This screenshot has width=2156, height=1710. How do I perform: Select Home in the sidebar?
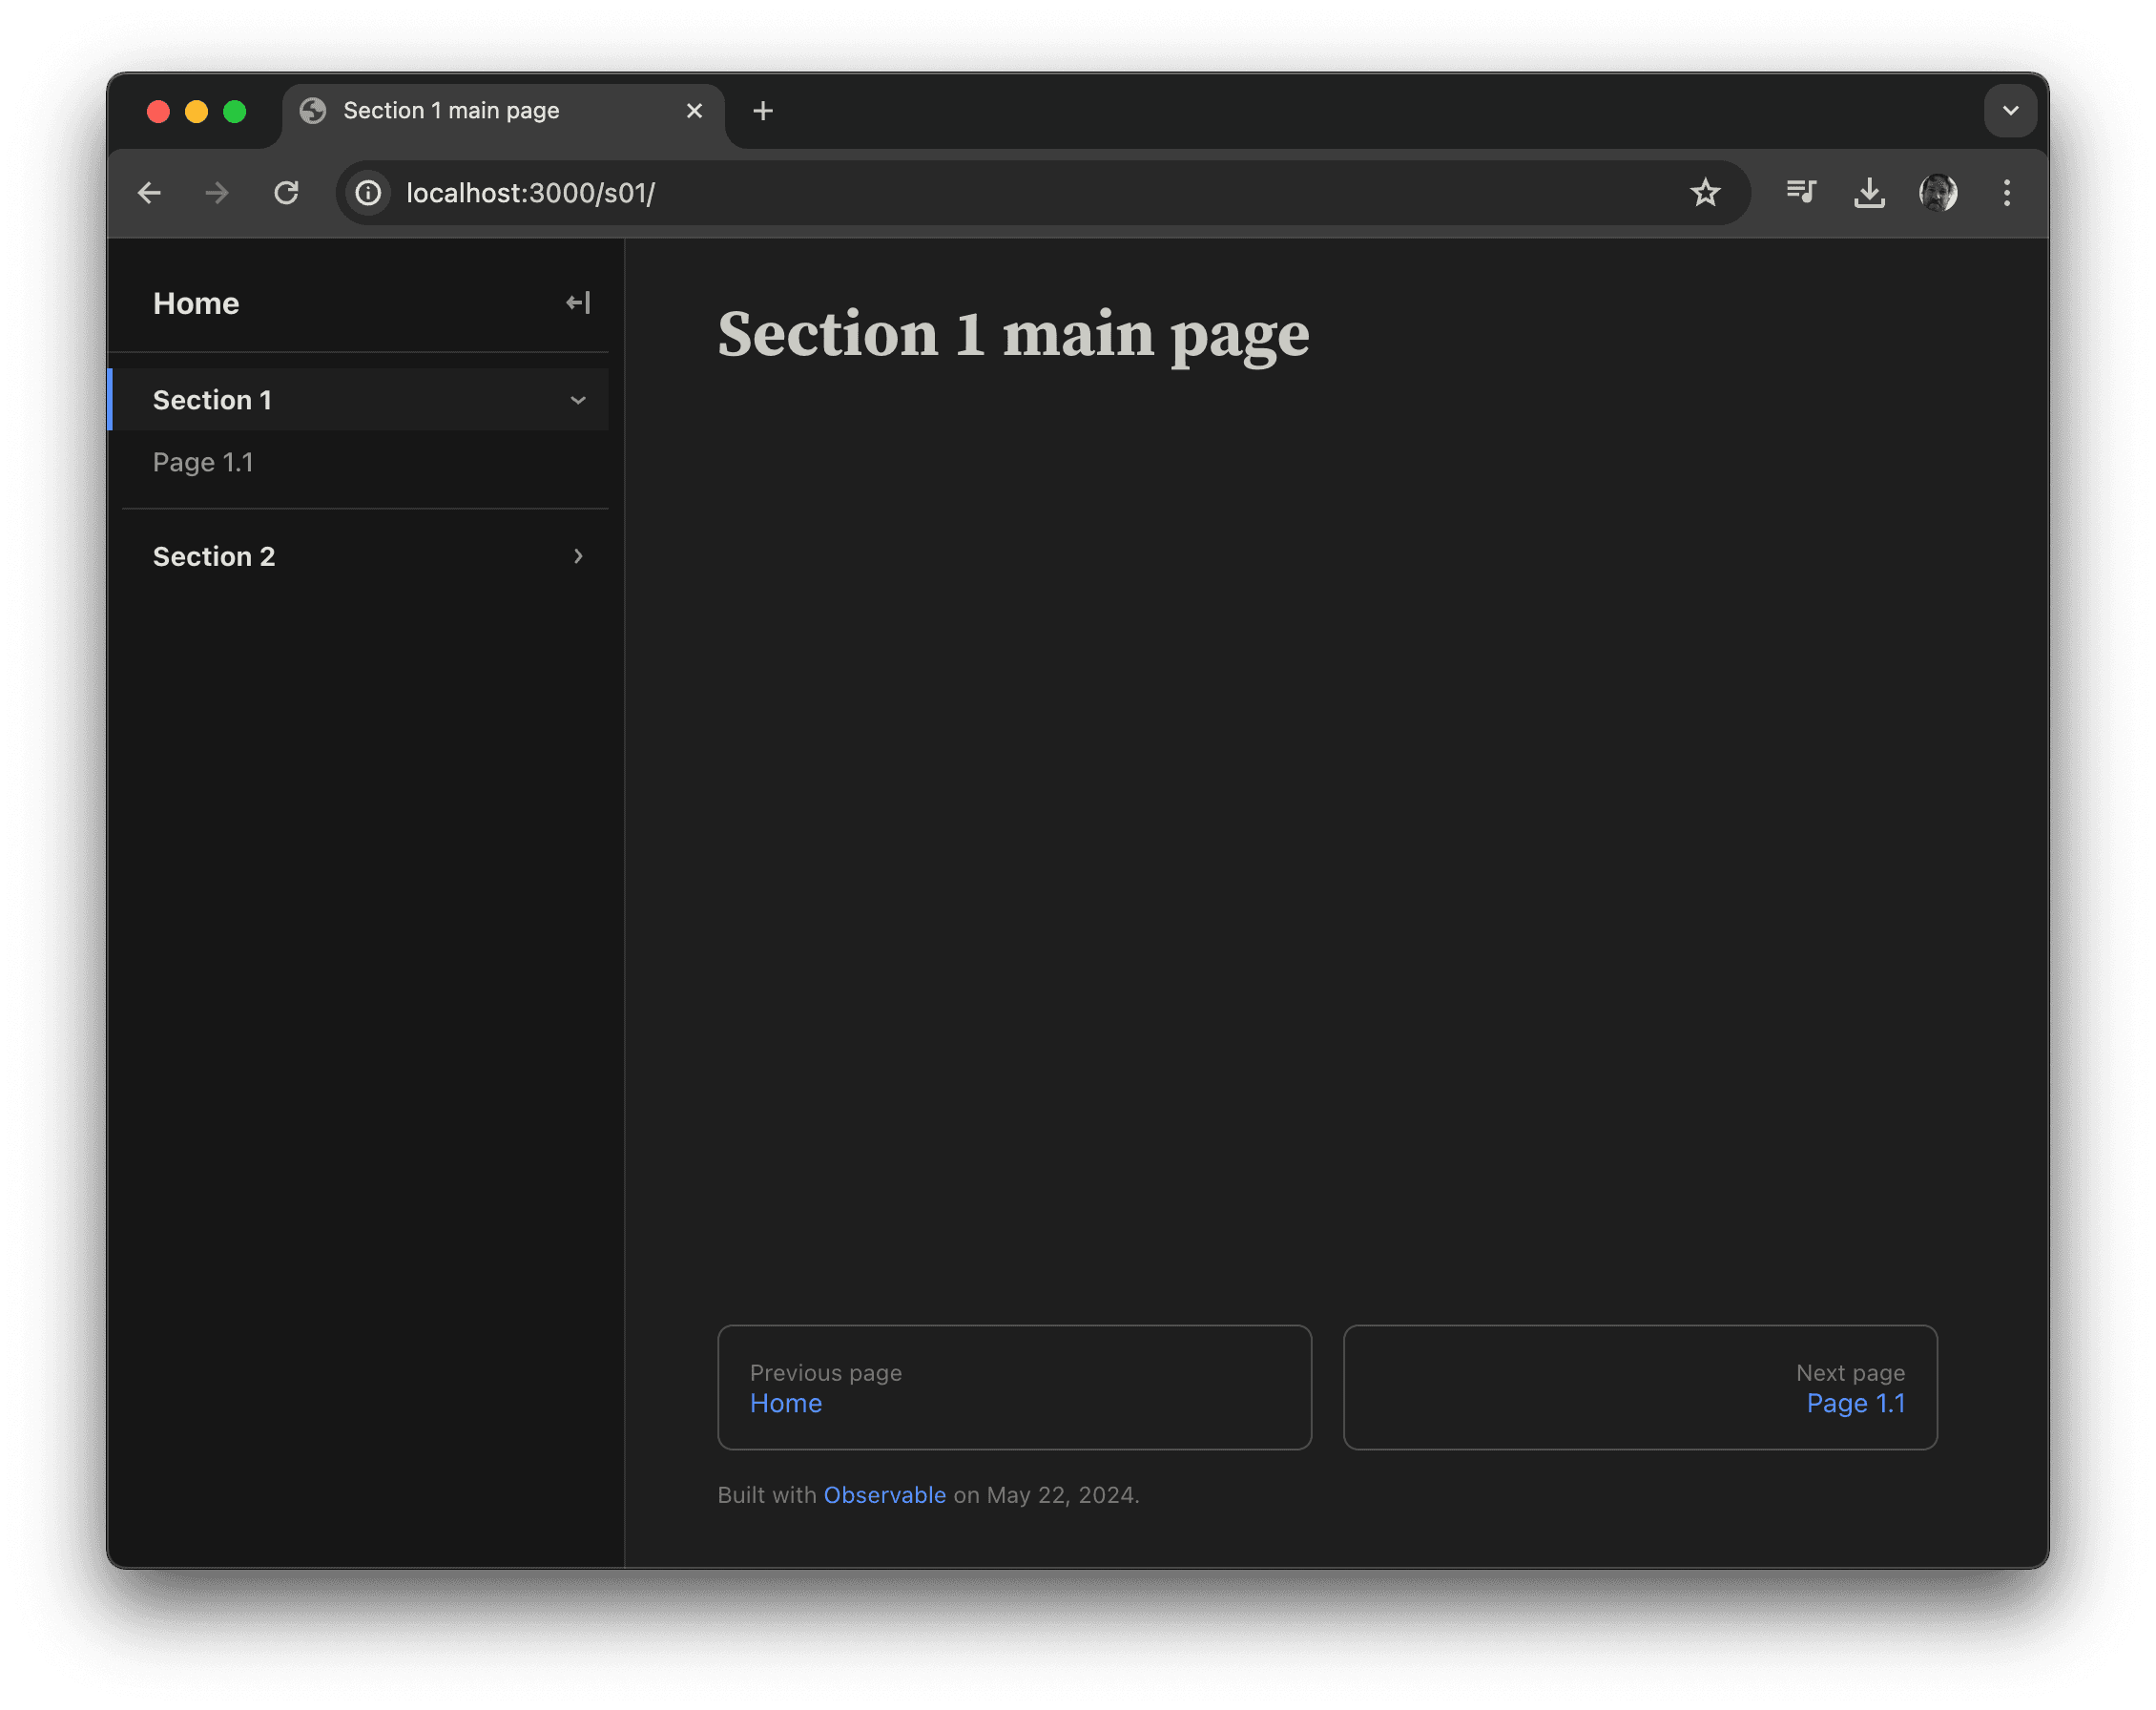point(196,302)
